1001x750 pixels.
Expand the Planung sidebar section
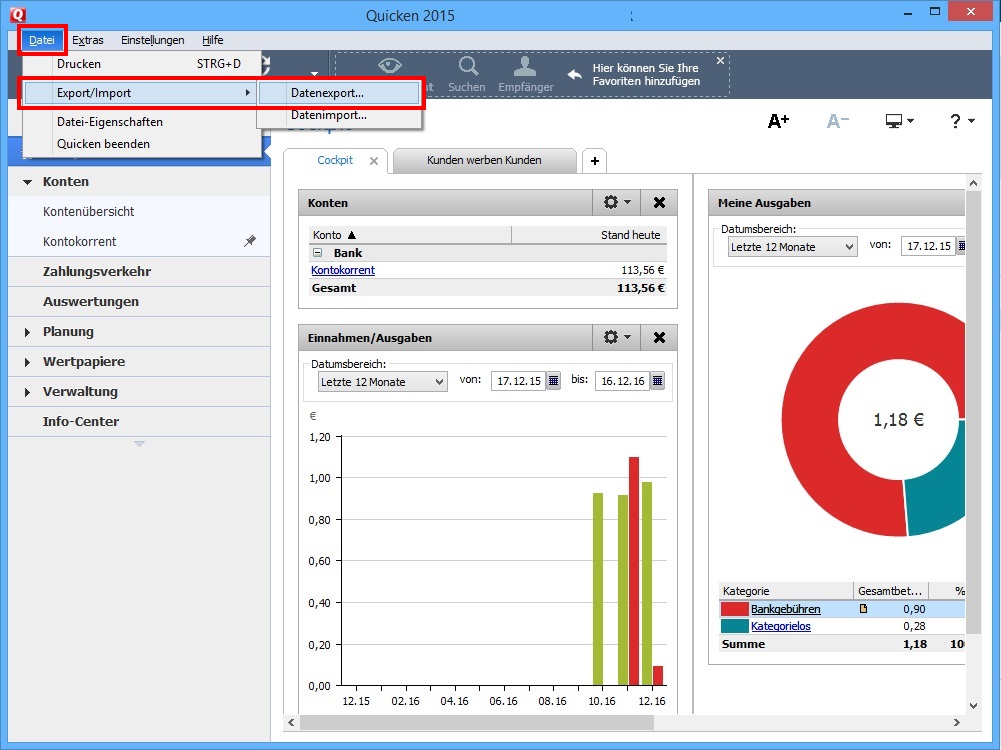27,332
